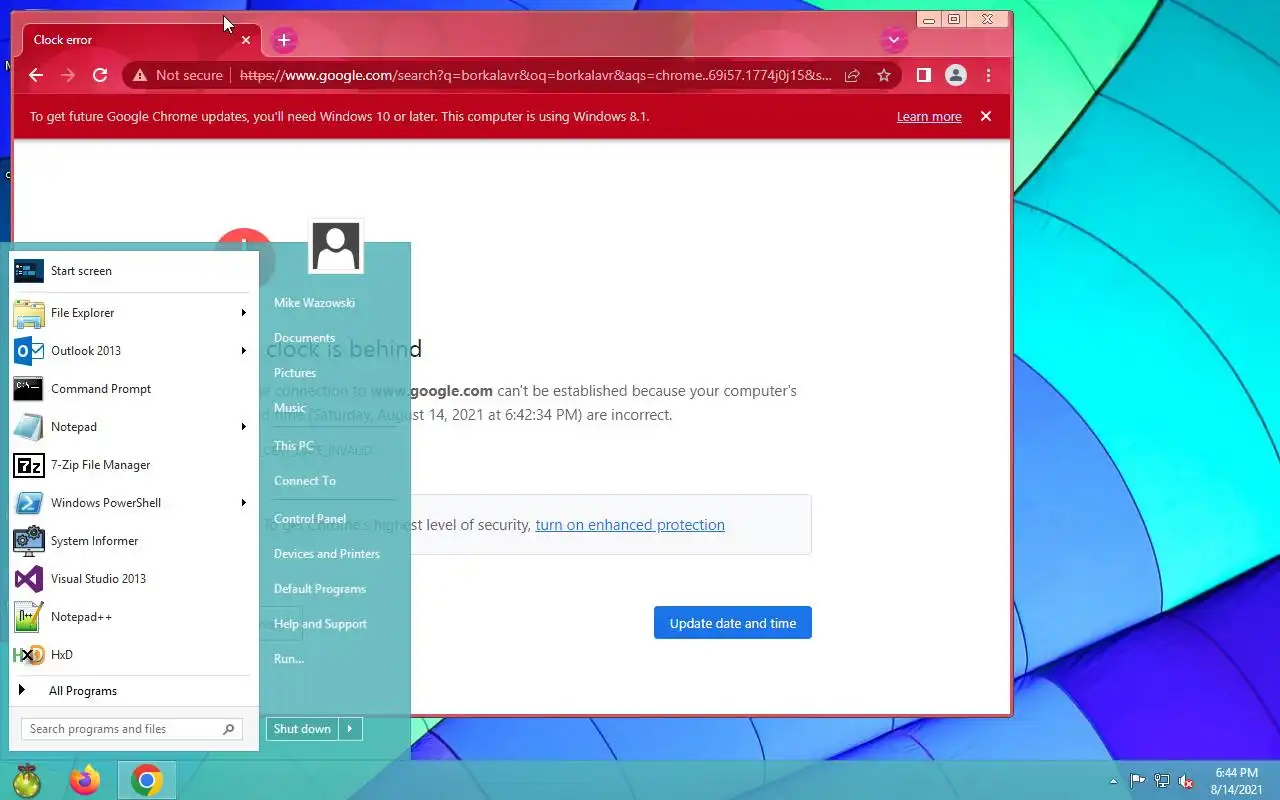This screenshot has width=1280, height=800.
Task: Open Chrome three-dot menu
Action: click(x=988, y=75)
